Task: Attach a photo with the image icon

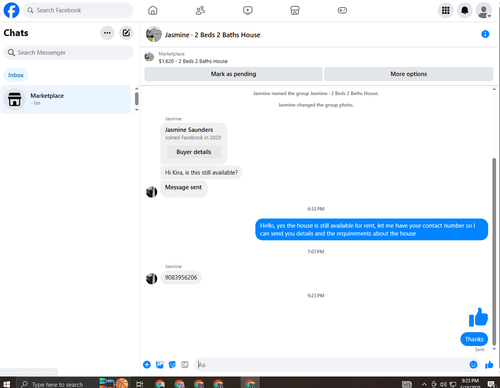Action: tap(160, 365)
